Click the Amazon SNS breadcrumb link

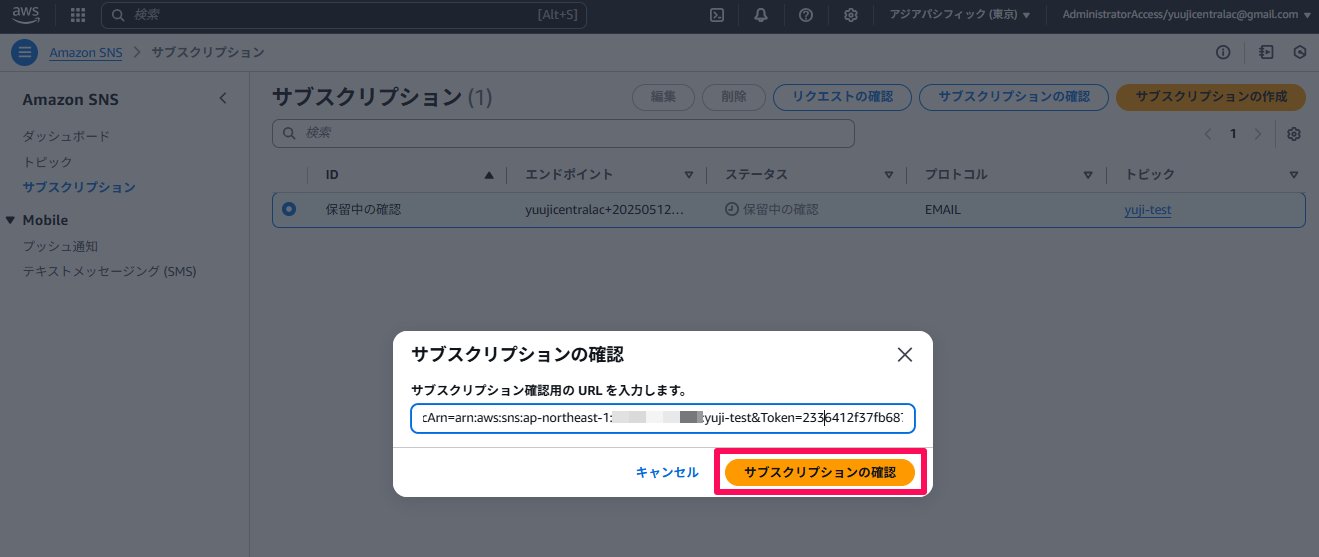tap(86, 52)
